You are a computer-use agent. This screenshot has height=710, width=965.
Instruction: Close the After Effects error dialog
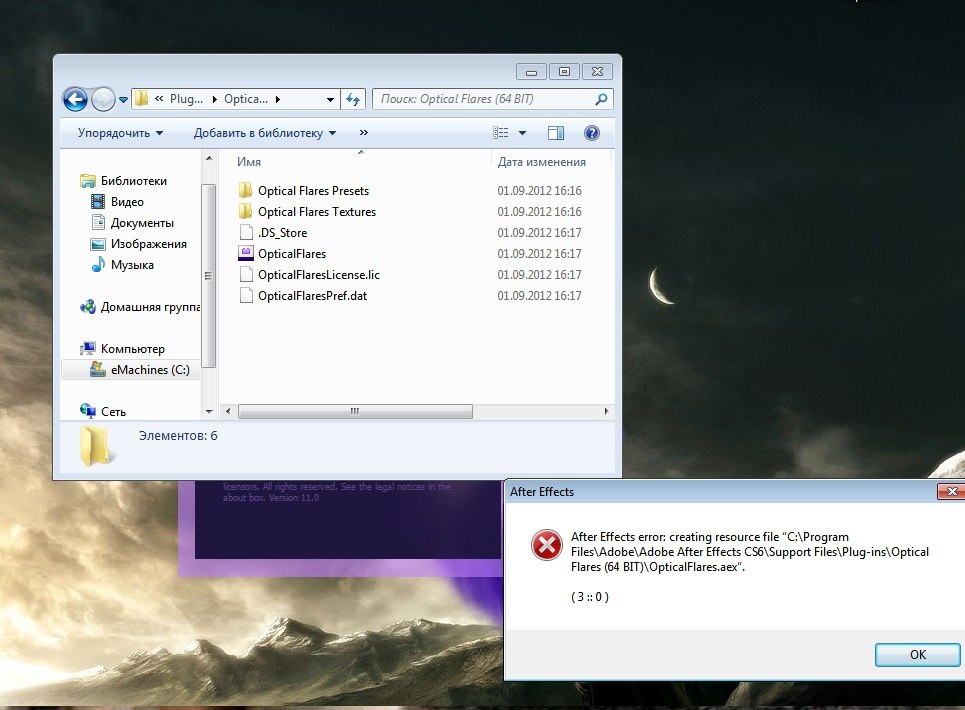(x=951, y=491)
